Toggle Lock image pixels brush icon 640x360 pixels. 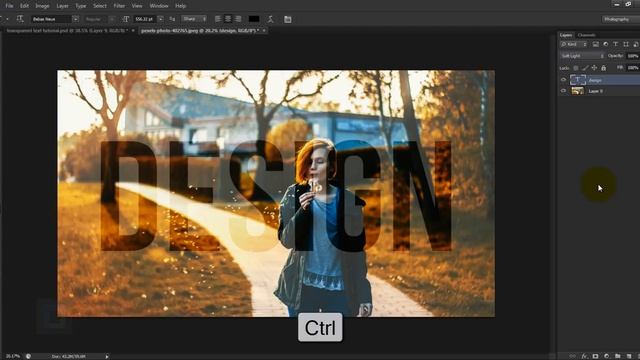pyautogui.click(x=585, y=68)
